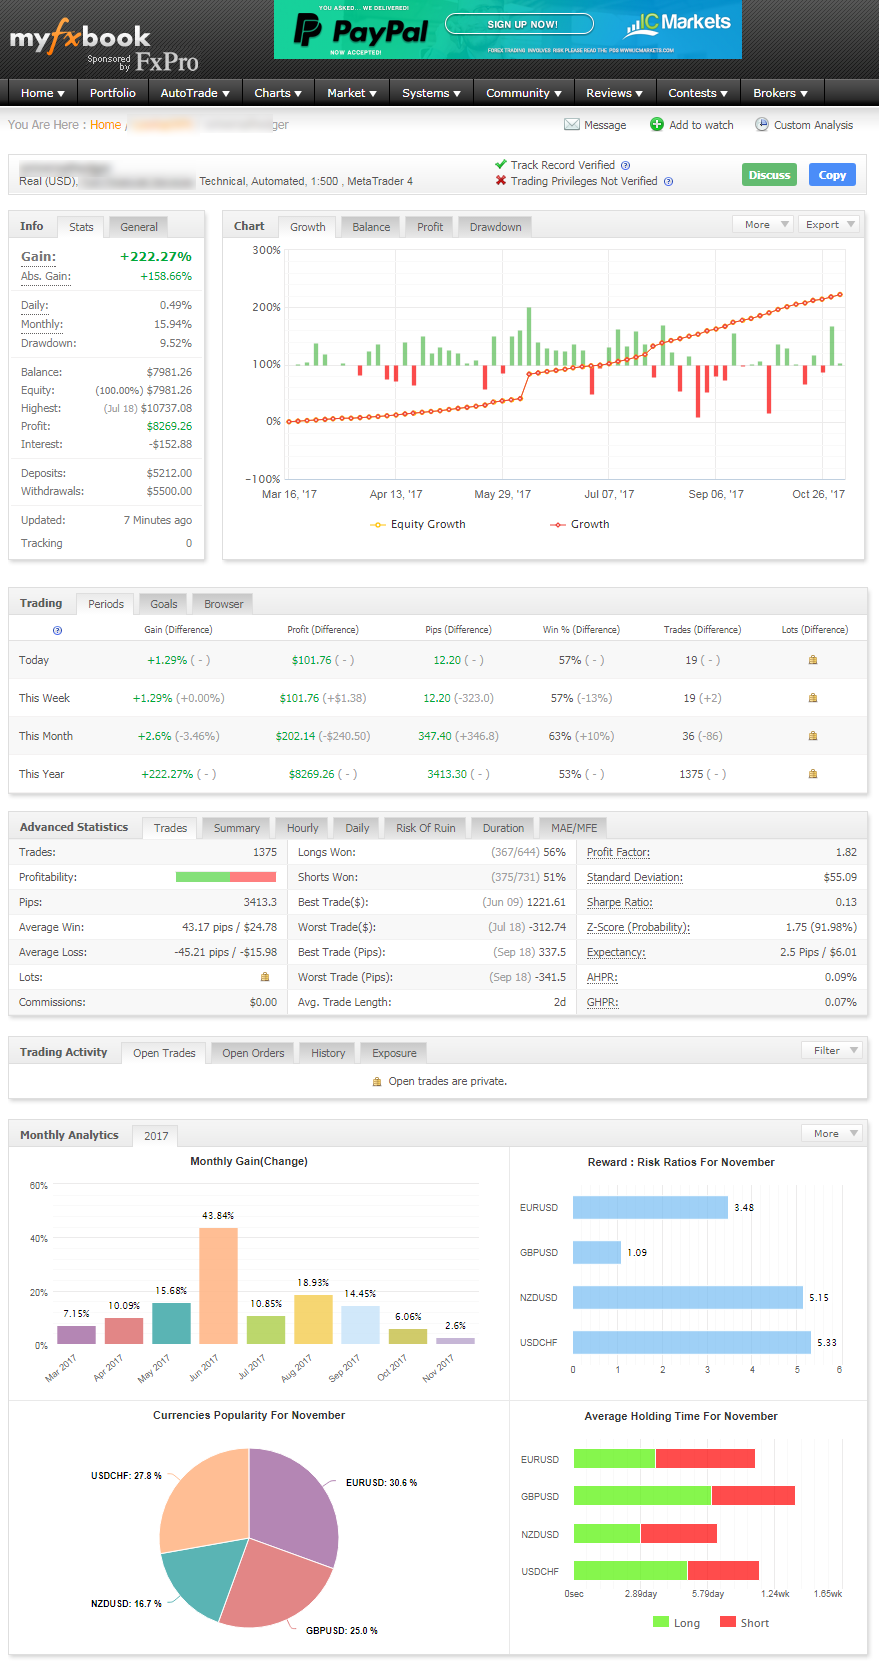
Task: Open the Monthly Analytics More dropdown
Action: pyautogui.click(x=832, y=1133)
